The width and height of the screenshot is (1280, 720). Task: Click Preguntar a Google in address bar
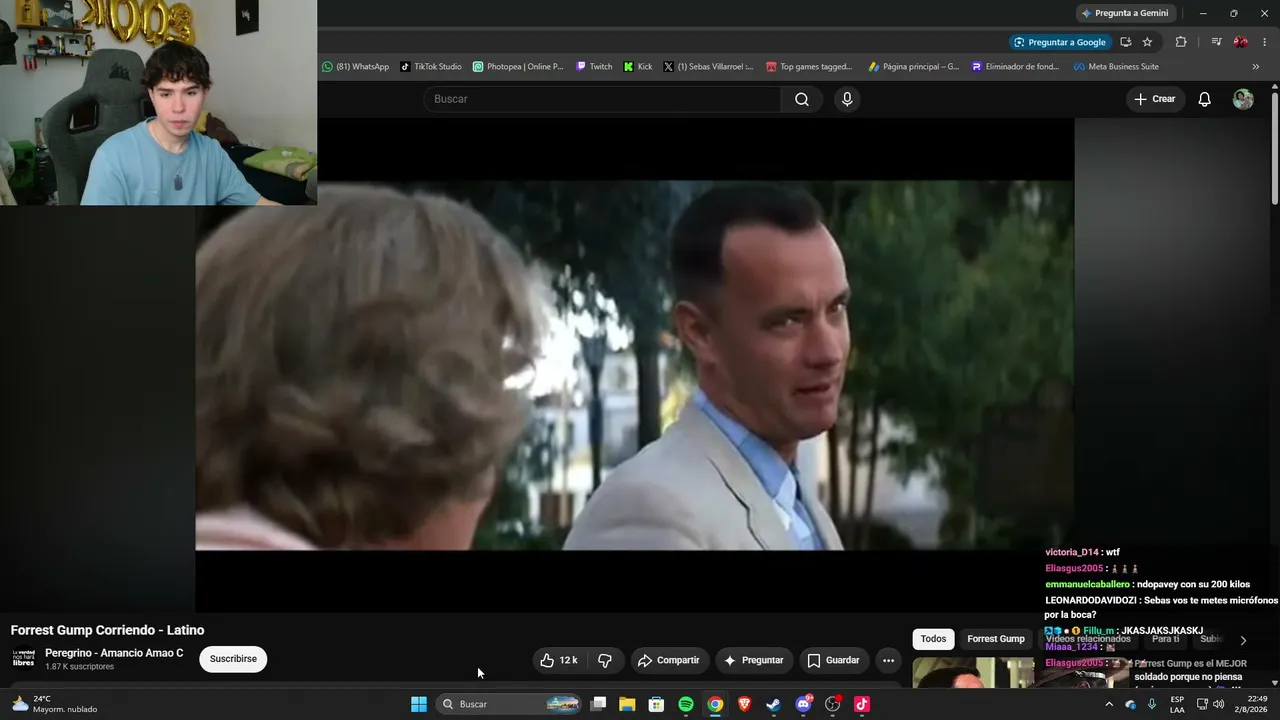[1059, 42]
